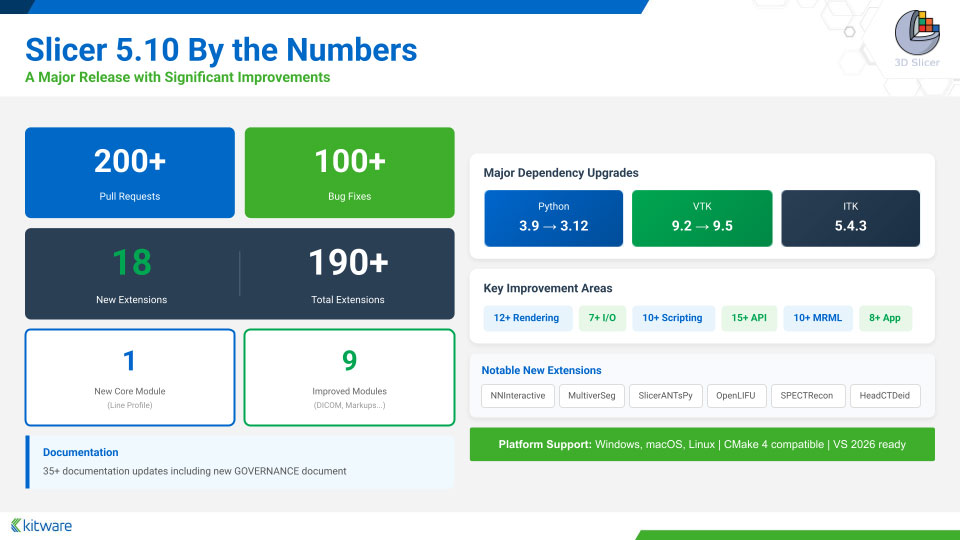The image size is (960, 540).
Task: Click the 190+ Total Extensions statistic
Action: (347, 273)
